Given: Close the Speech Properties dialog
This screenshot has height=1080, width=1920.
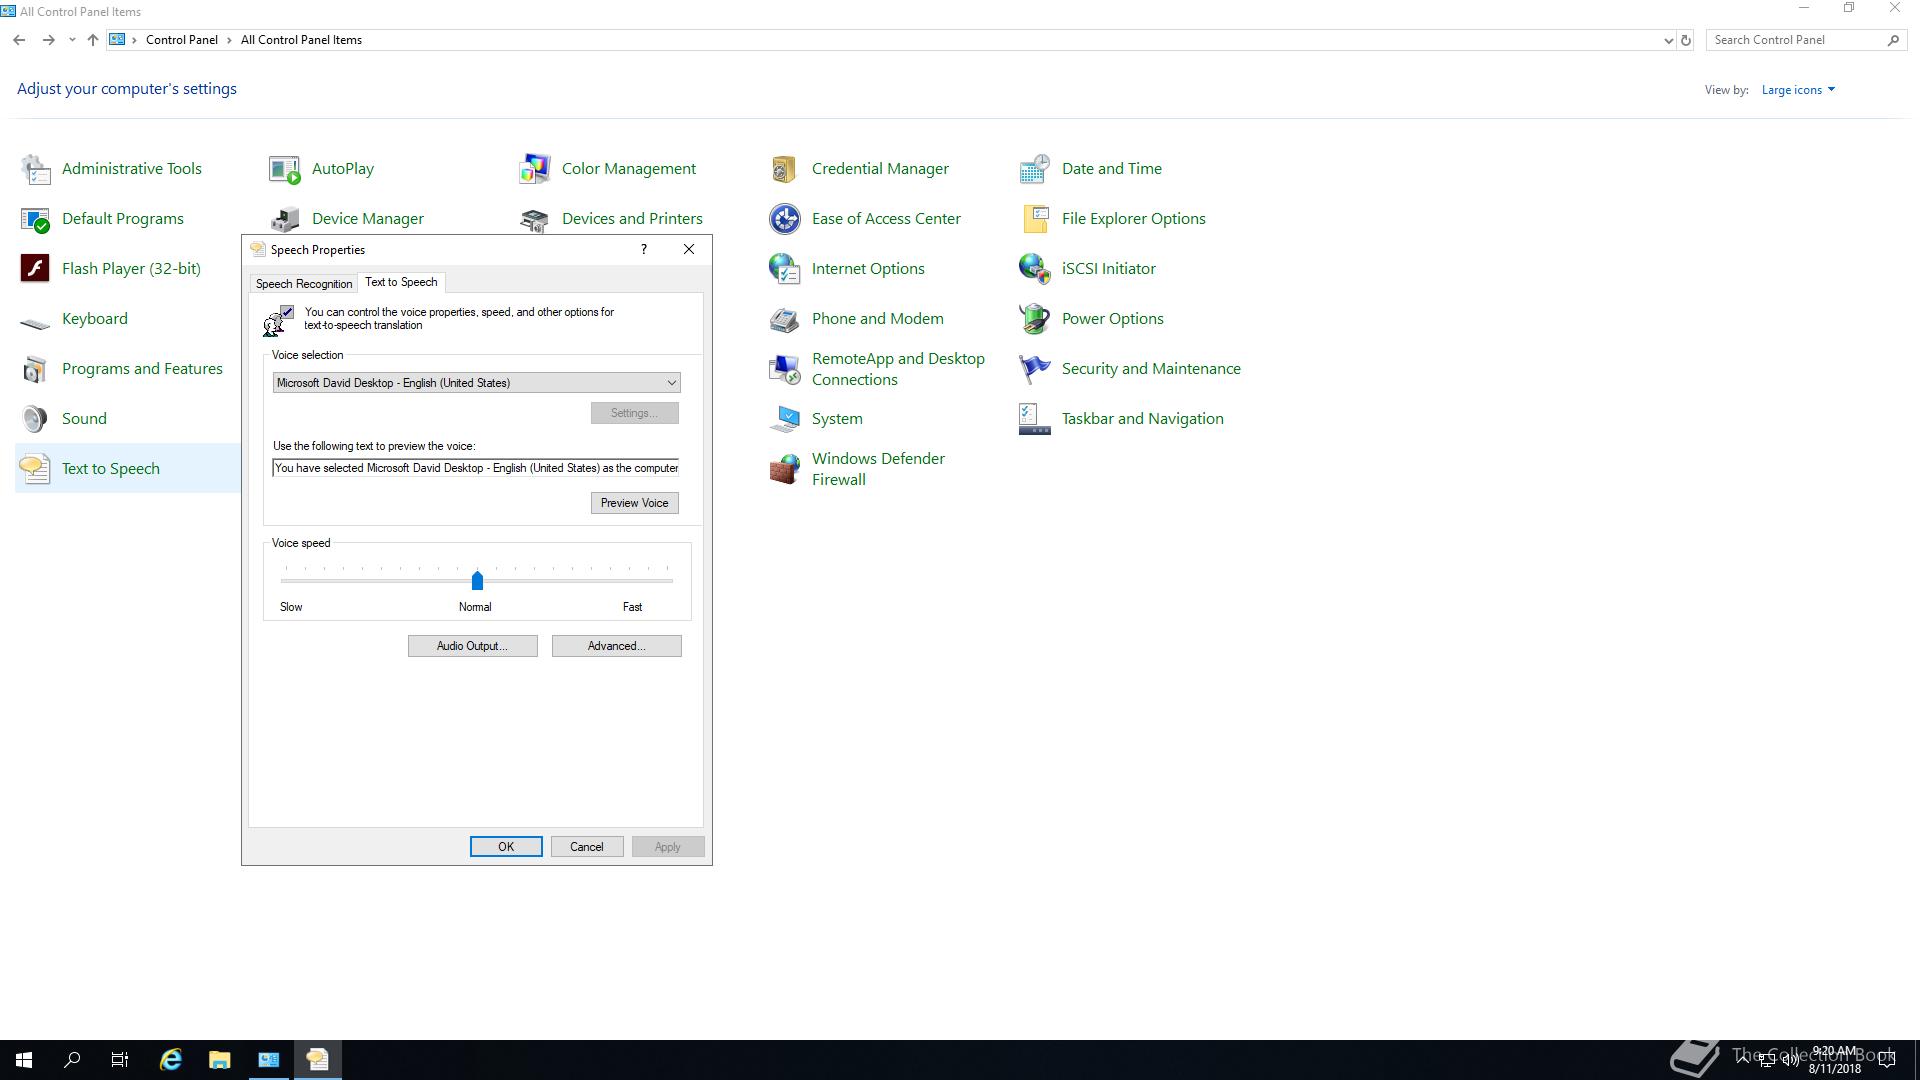Looking at the screenshot, I should point(689,249).
